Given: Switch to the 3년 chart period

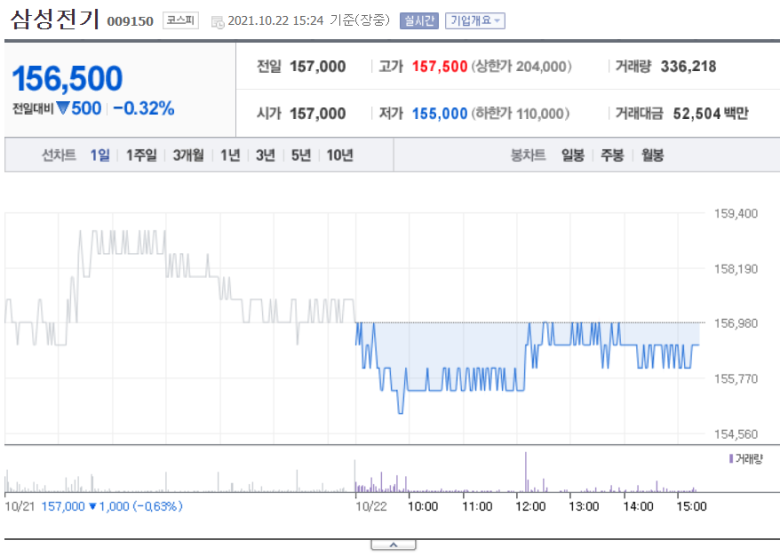Looking at the screenshot, I should pos(266,155).
